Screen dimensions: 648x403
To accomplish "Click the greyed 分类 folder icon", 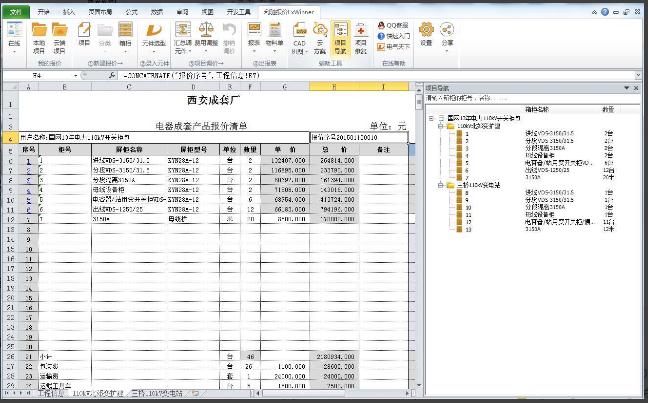I will (x=105, y=30).
